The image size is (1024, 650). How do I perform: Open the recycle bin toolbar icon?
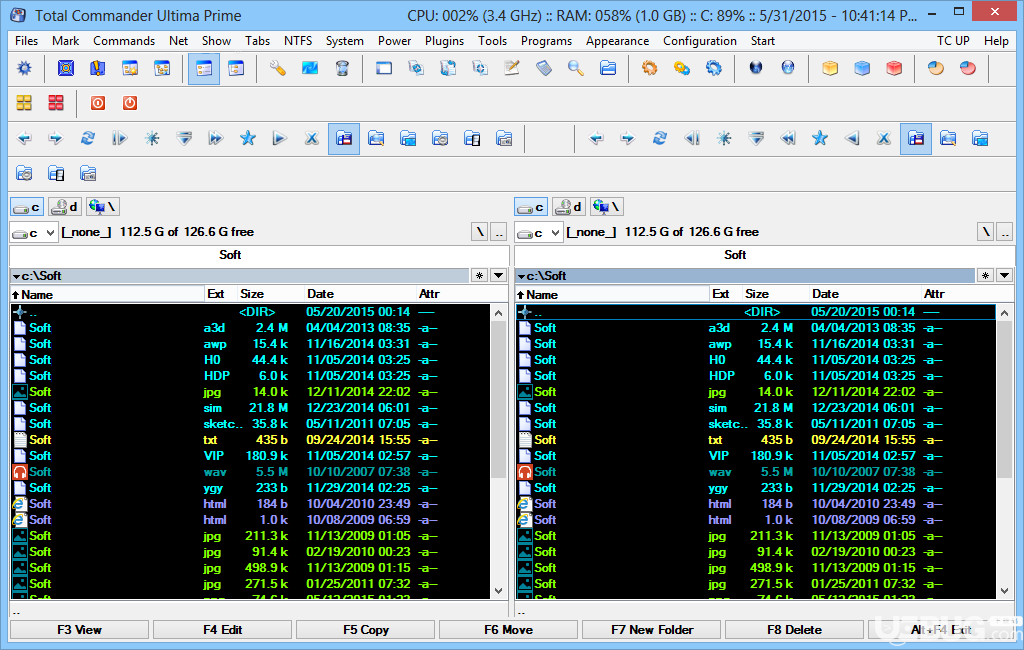click(x=342, y=68)
